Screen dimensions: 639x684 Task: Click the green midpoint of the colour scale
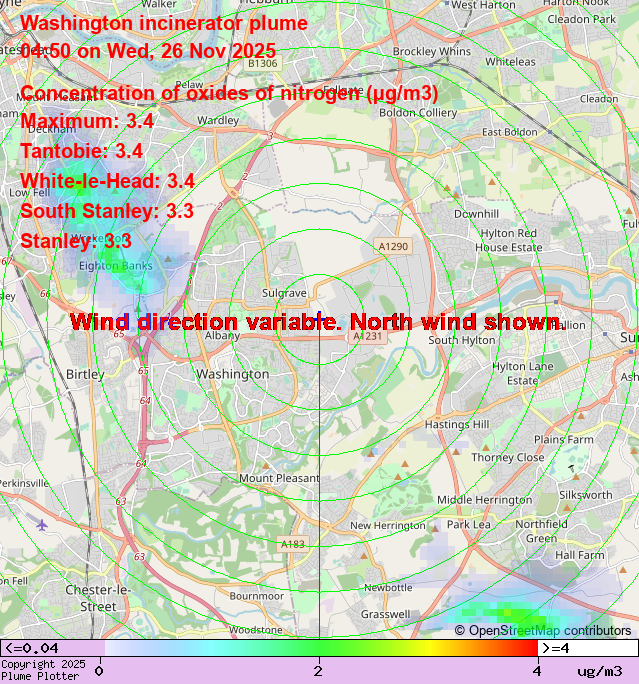tap(318, 648)
